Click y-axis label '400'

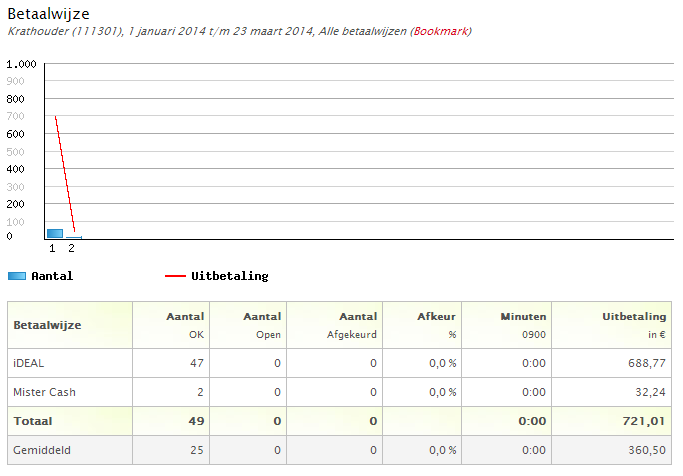[x=15, y=169]
